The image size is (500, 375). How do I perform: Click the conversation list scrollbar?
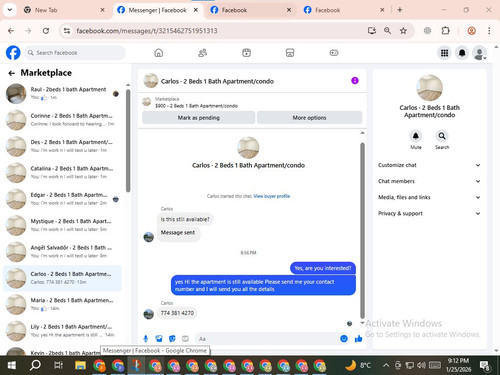128,141
